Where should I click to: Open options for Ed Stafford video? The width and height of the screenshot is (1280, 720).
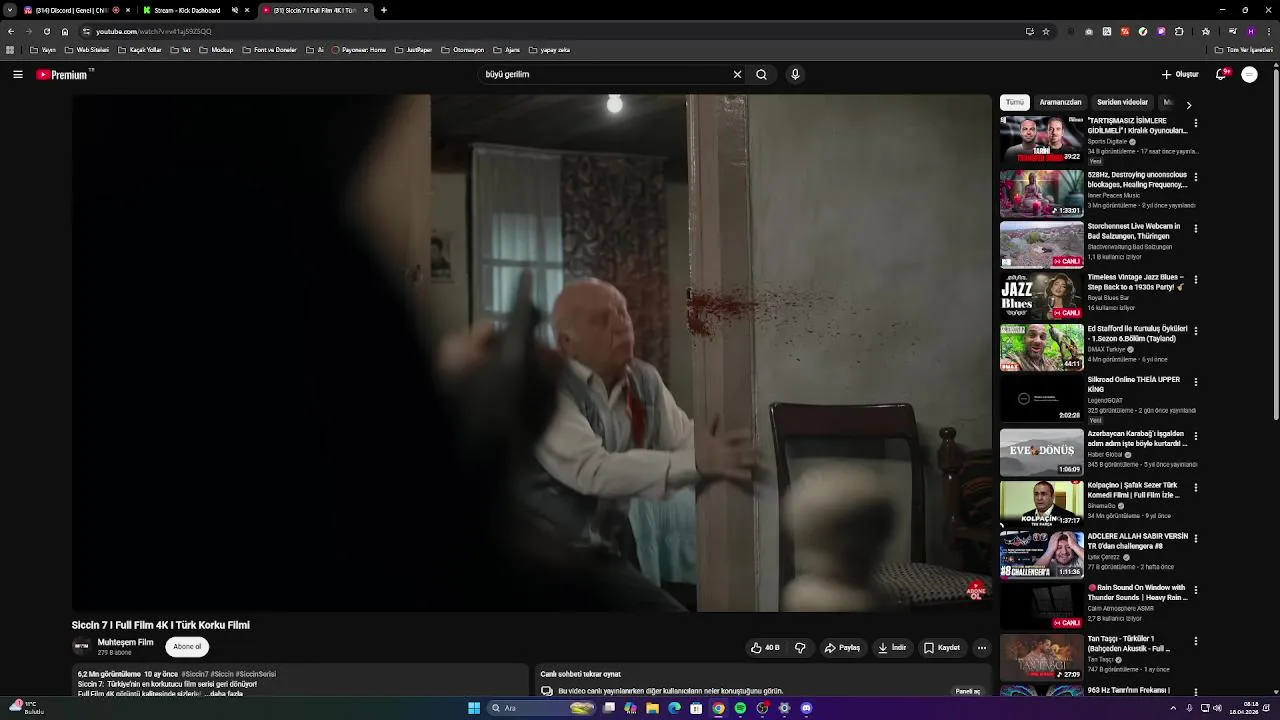[x=1196, y=330]
